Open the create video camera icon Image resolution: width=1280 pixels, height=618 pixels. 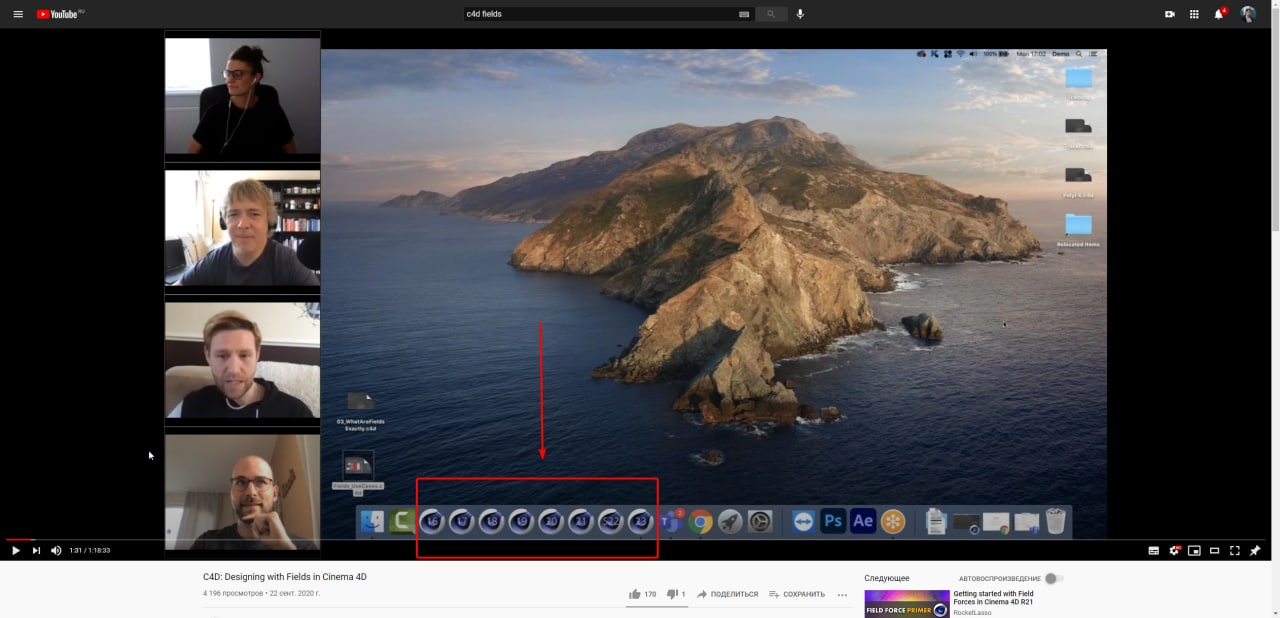[x=1169, y=14]
